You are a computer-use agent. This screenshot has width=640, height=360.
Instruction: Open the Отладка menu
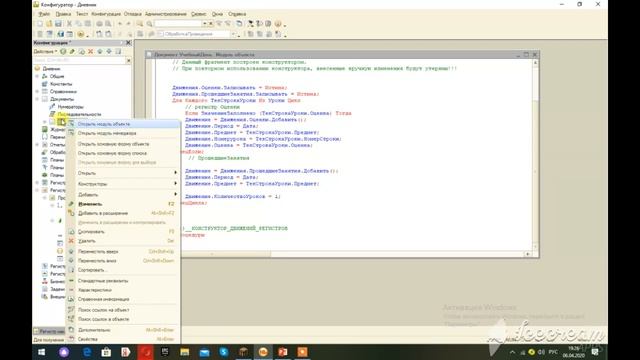(x=132, y=14)
